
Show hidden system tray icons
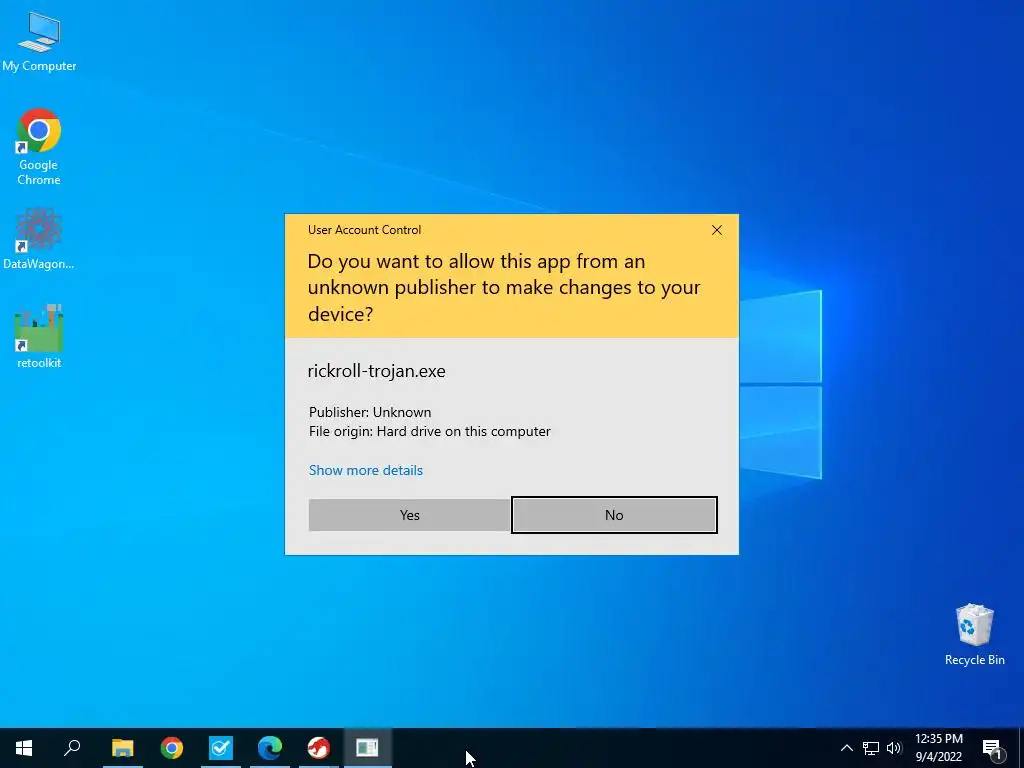click(x=846, y=748)
